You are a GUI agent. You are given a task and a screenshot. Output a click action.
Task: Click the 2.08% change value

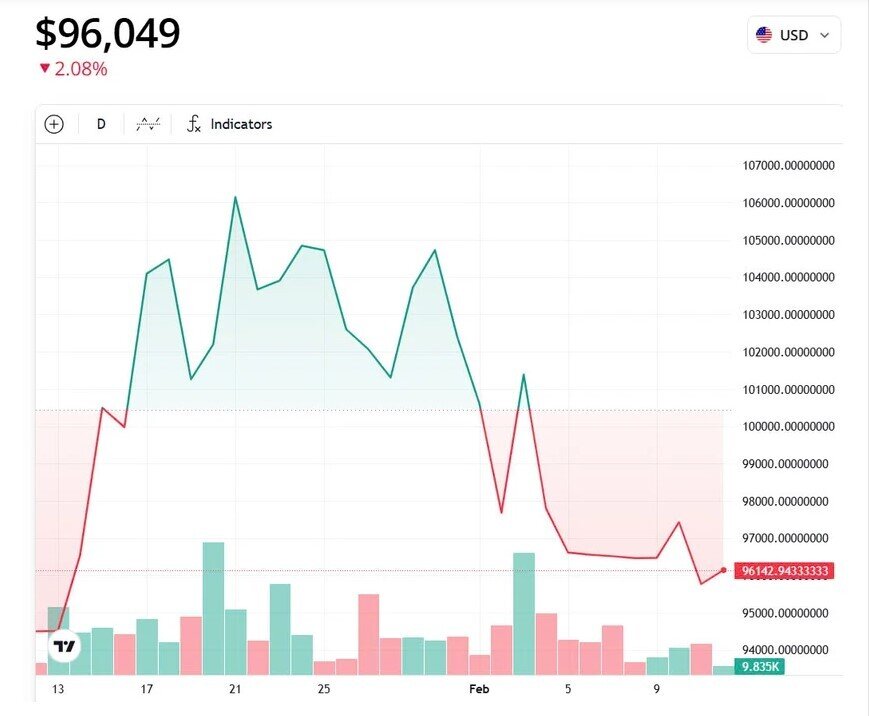[81, 69]
